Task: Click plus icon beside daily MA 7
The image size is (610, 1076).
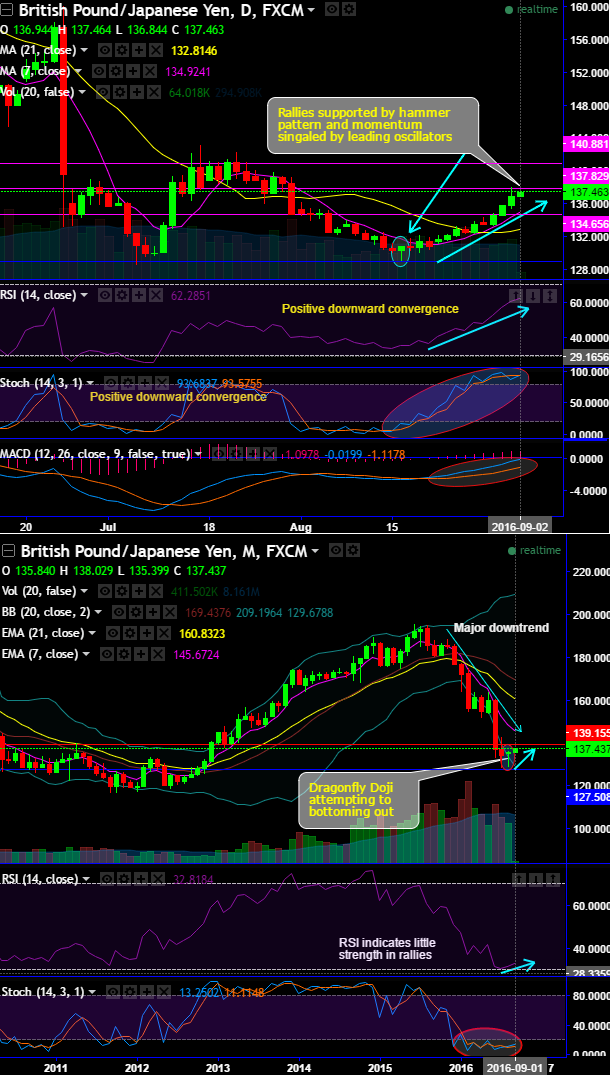Action: tap(132, 71)
